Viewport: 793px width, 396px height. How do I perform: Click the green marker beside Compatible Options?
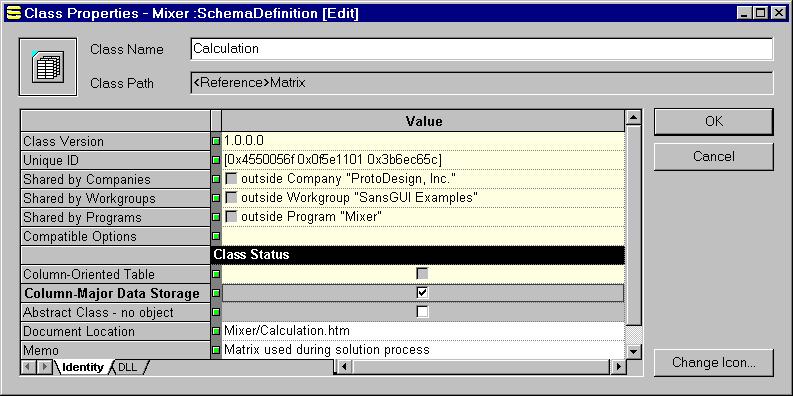click(216, 236)
